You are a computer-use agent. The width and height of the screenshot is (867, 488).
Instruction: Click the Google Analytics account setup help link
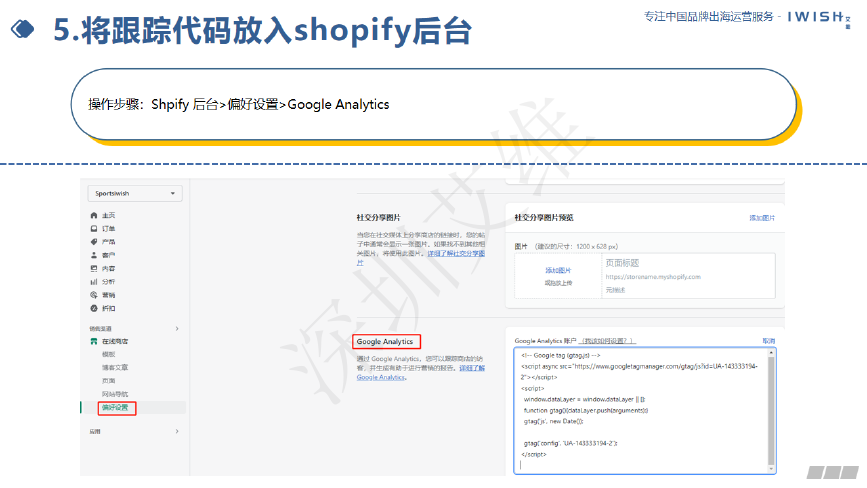(607, 341)
